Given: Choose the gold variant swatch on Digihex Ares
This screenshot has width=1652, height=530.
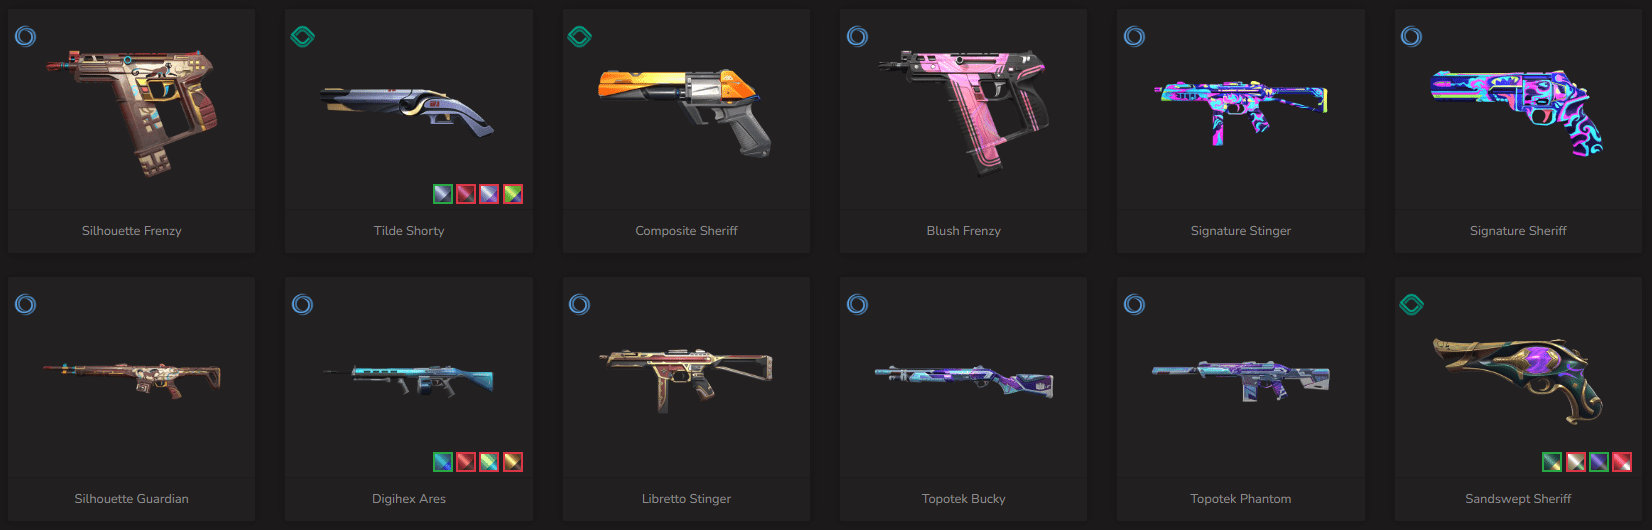Looking at the screenshot, I should (x=513, y=462).
